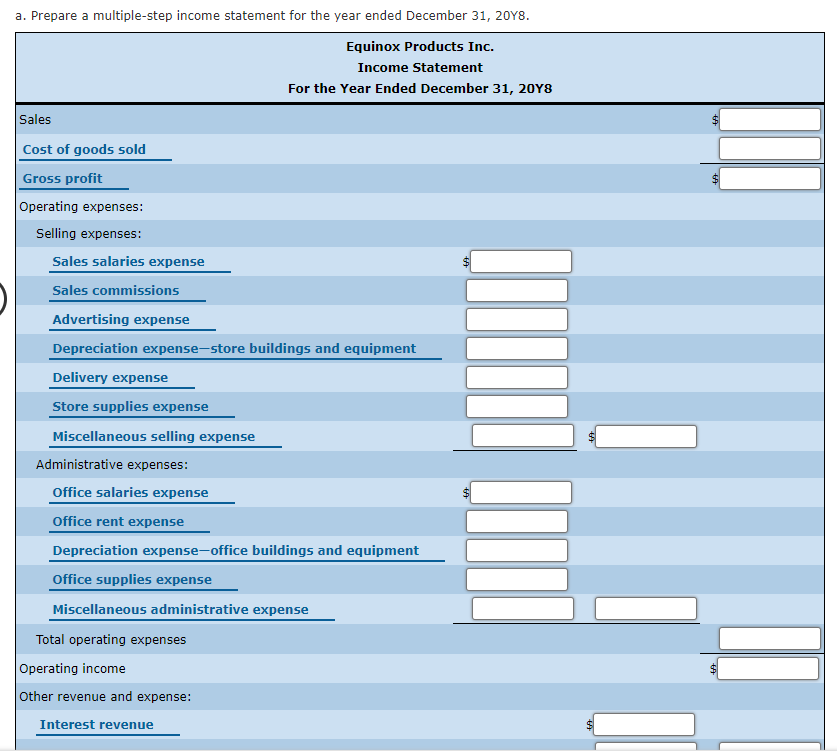The image size is (837, 751).
Task: Click the Miscellaneous administrative expense amount field
Action: click(x=523, y=608)
